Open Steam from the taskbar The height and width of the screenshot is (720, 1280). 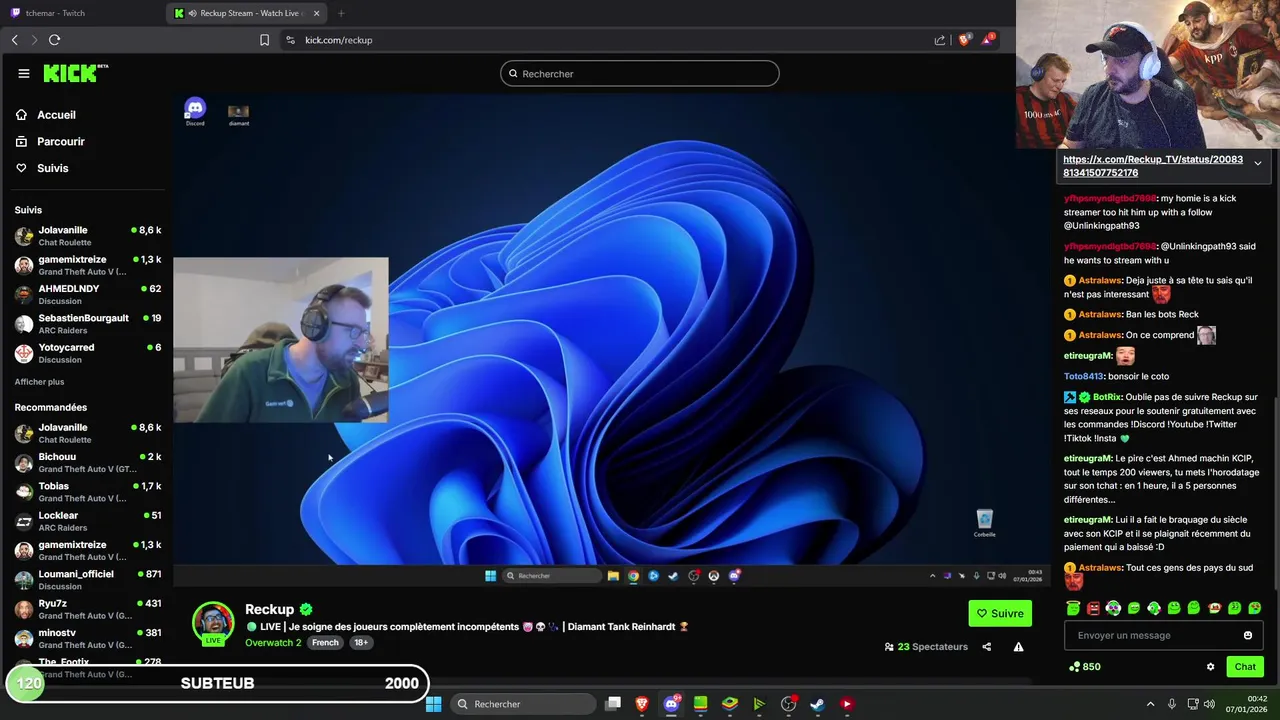pyautogui.click(x=817, y=704)
